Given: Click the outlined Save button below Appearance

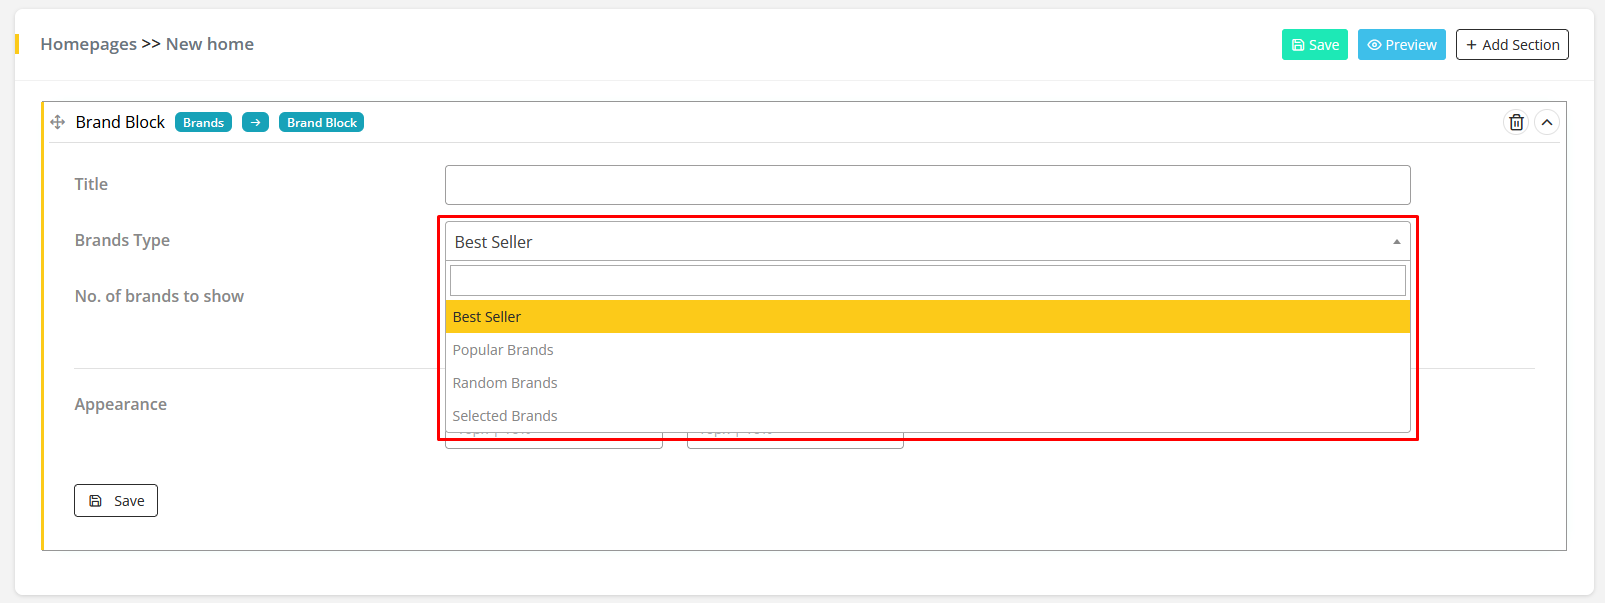Looking at the screenshot, I should coord(116,501).
